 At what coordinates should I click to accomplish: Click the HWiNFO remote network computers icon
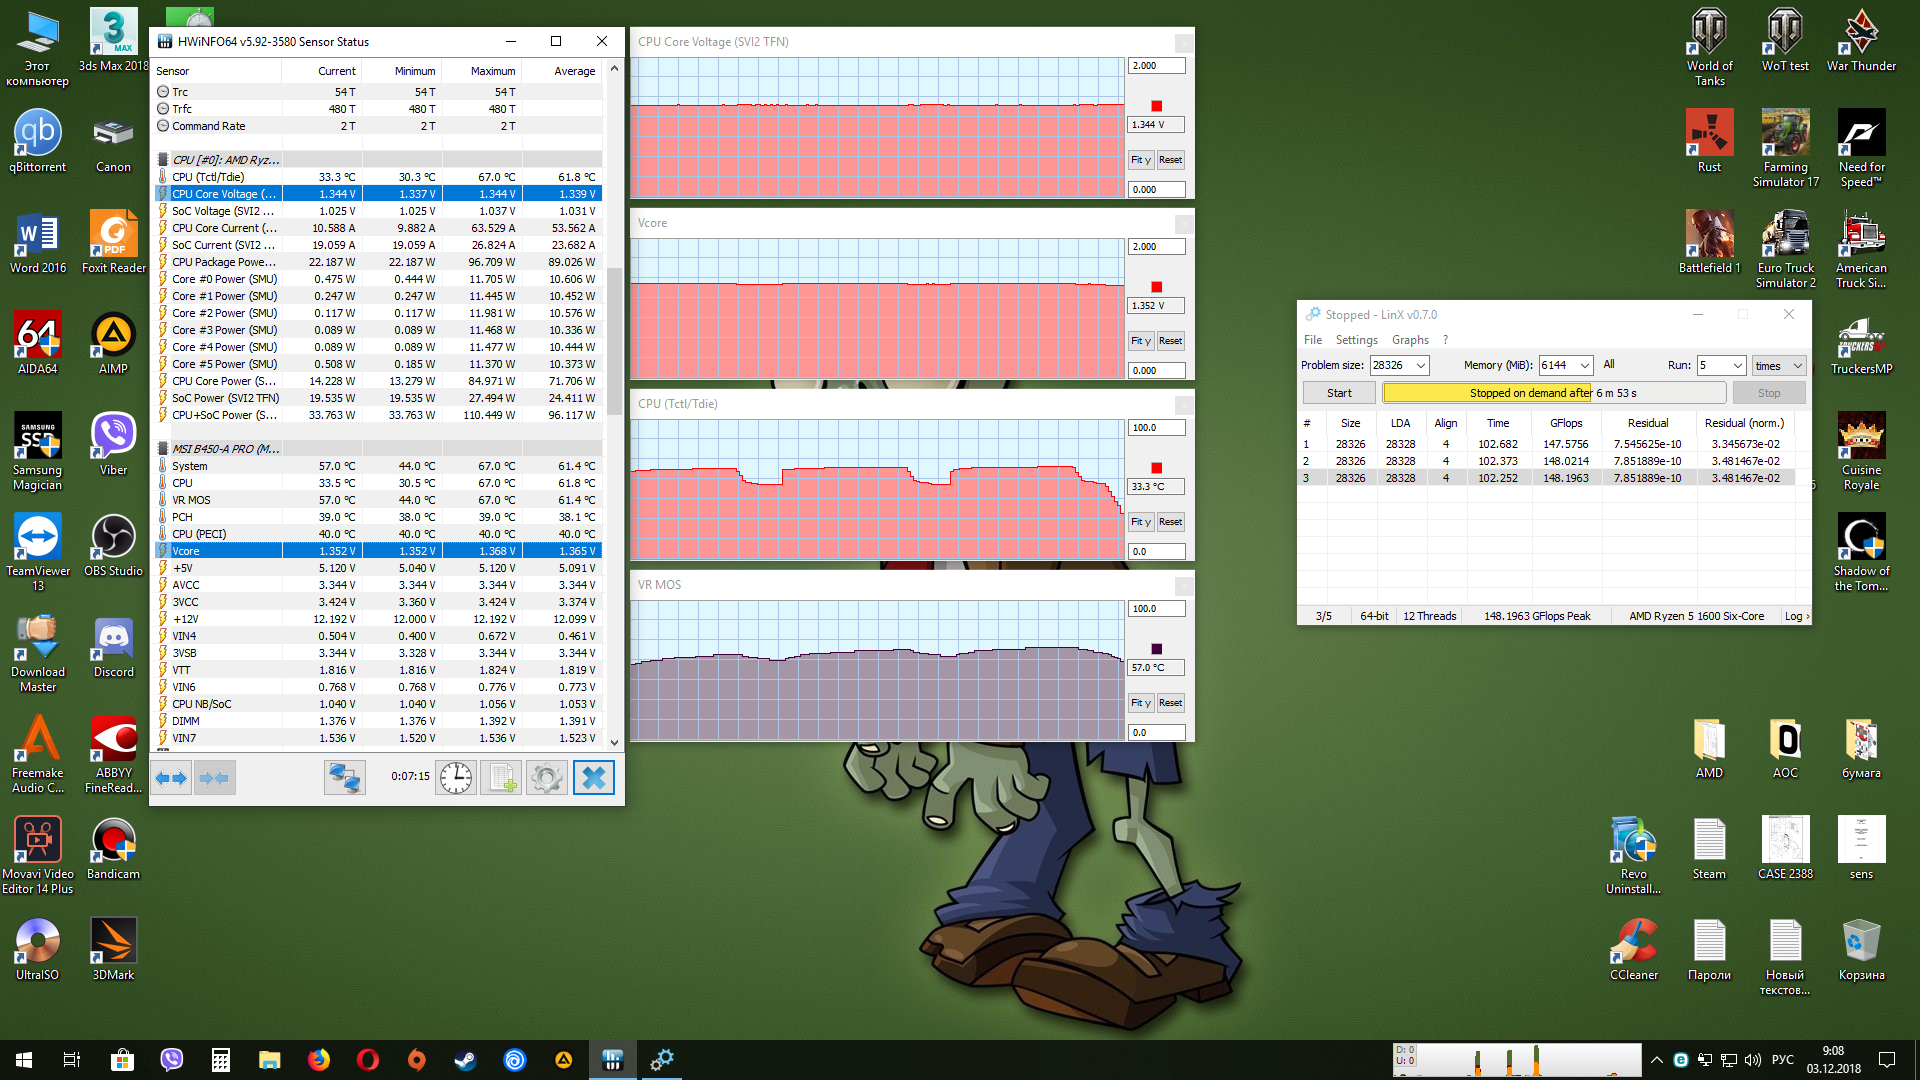click(x=345, y=778)
